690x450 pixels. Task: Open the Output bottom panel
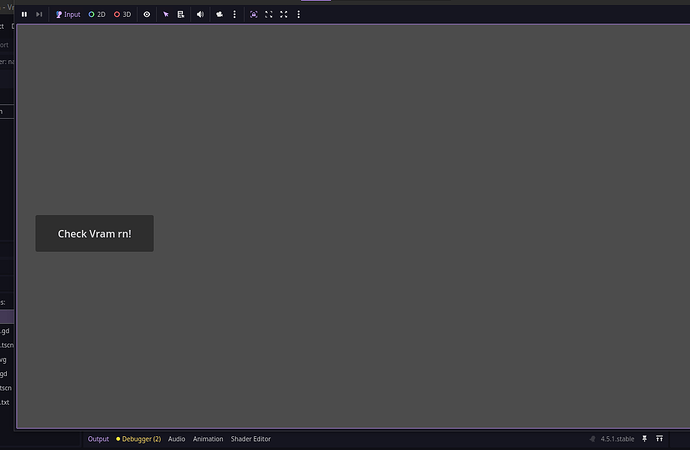(x=98, y=439)
